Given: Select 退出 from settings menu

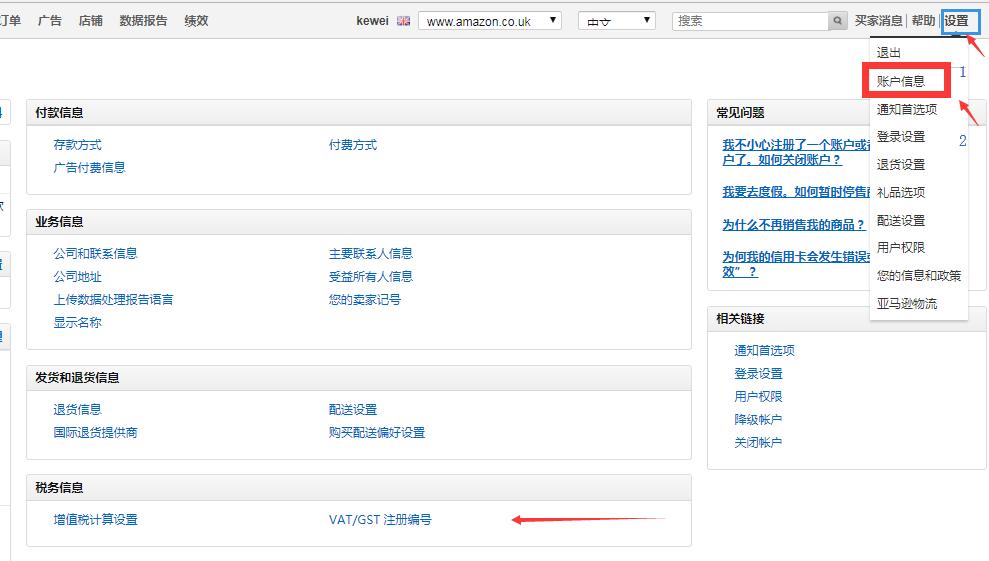Looking at the screenshot, I should (x=889, y=53).
